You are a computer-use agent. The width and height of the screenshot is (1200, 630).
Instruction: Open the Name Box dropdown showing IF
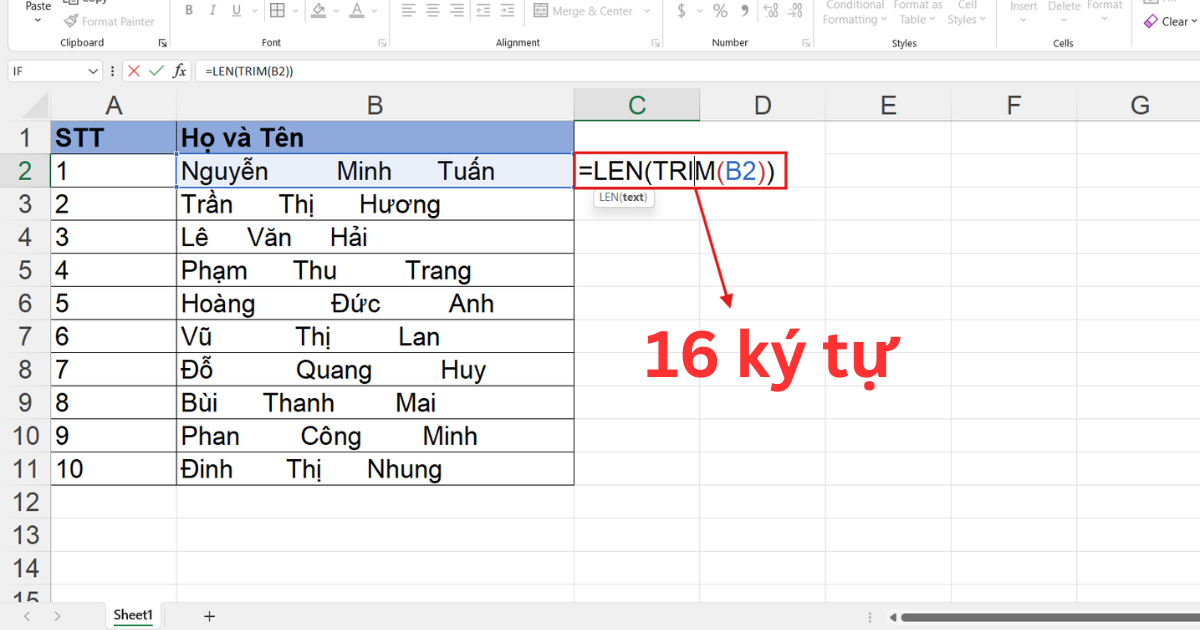[95, 71]
